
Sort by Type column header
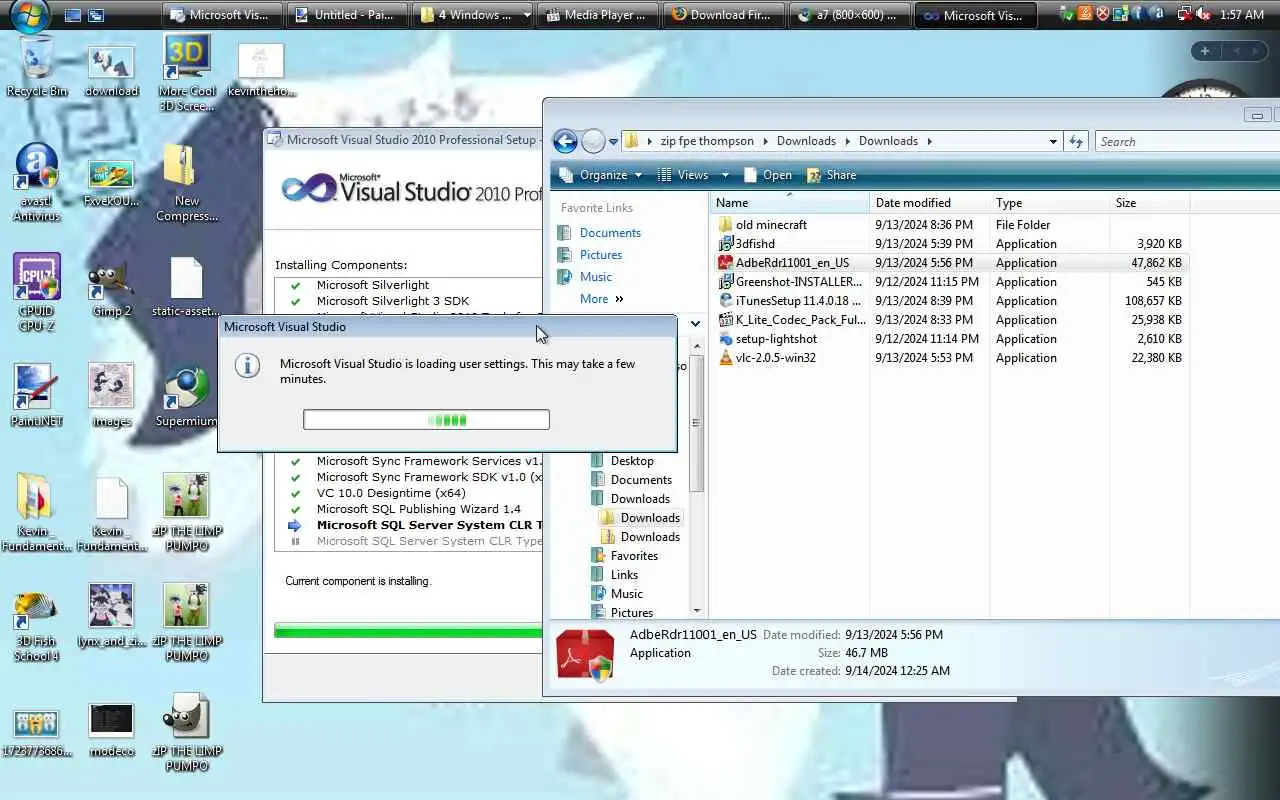(1049, 203)
